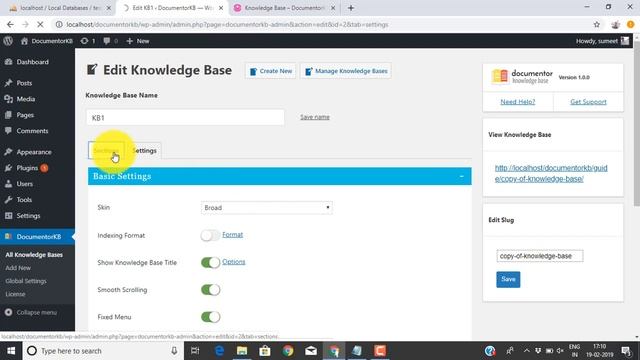
Task: Open the comments bubble in admin bar
Action: (110, 41)
